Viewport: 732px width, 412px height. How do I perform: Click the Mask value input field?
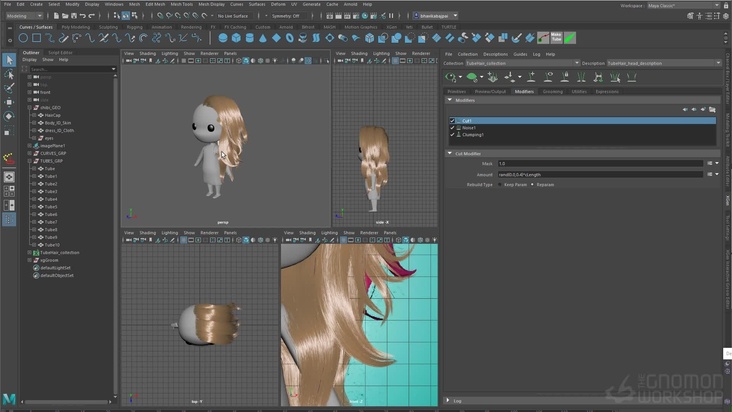tap(600, 163)
